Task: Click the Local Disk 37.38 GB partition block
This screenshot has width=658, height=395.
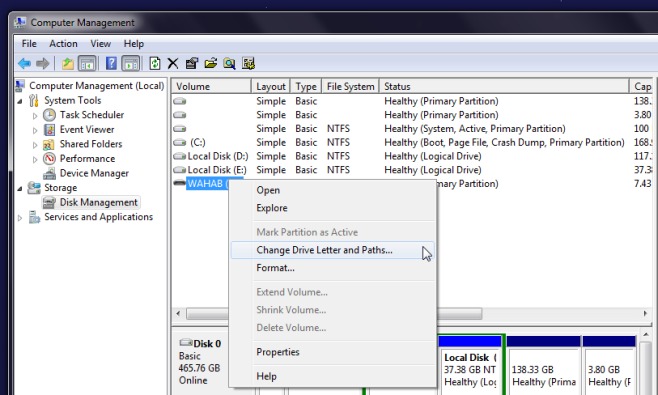Action: click(x=470, y=364)
